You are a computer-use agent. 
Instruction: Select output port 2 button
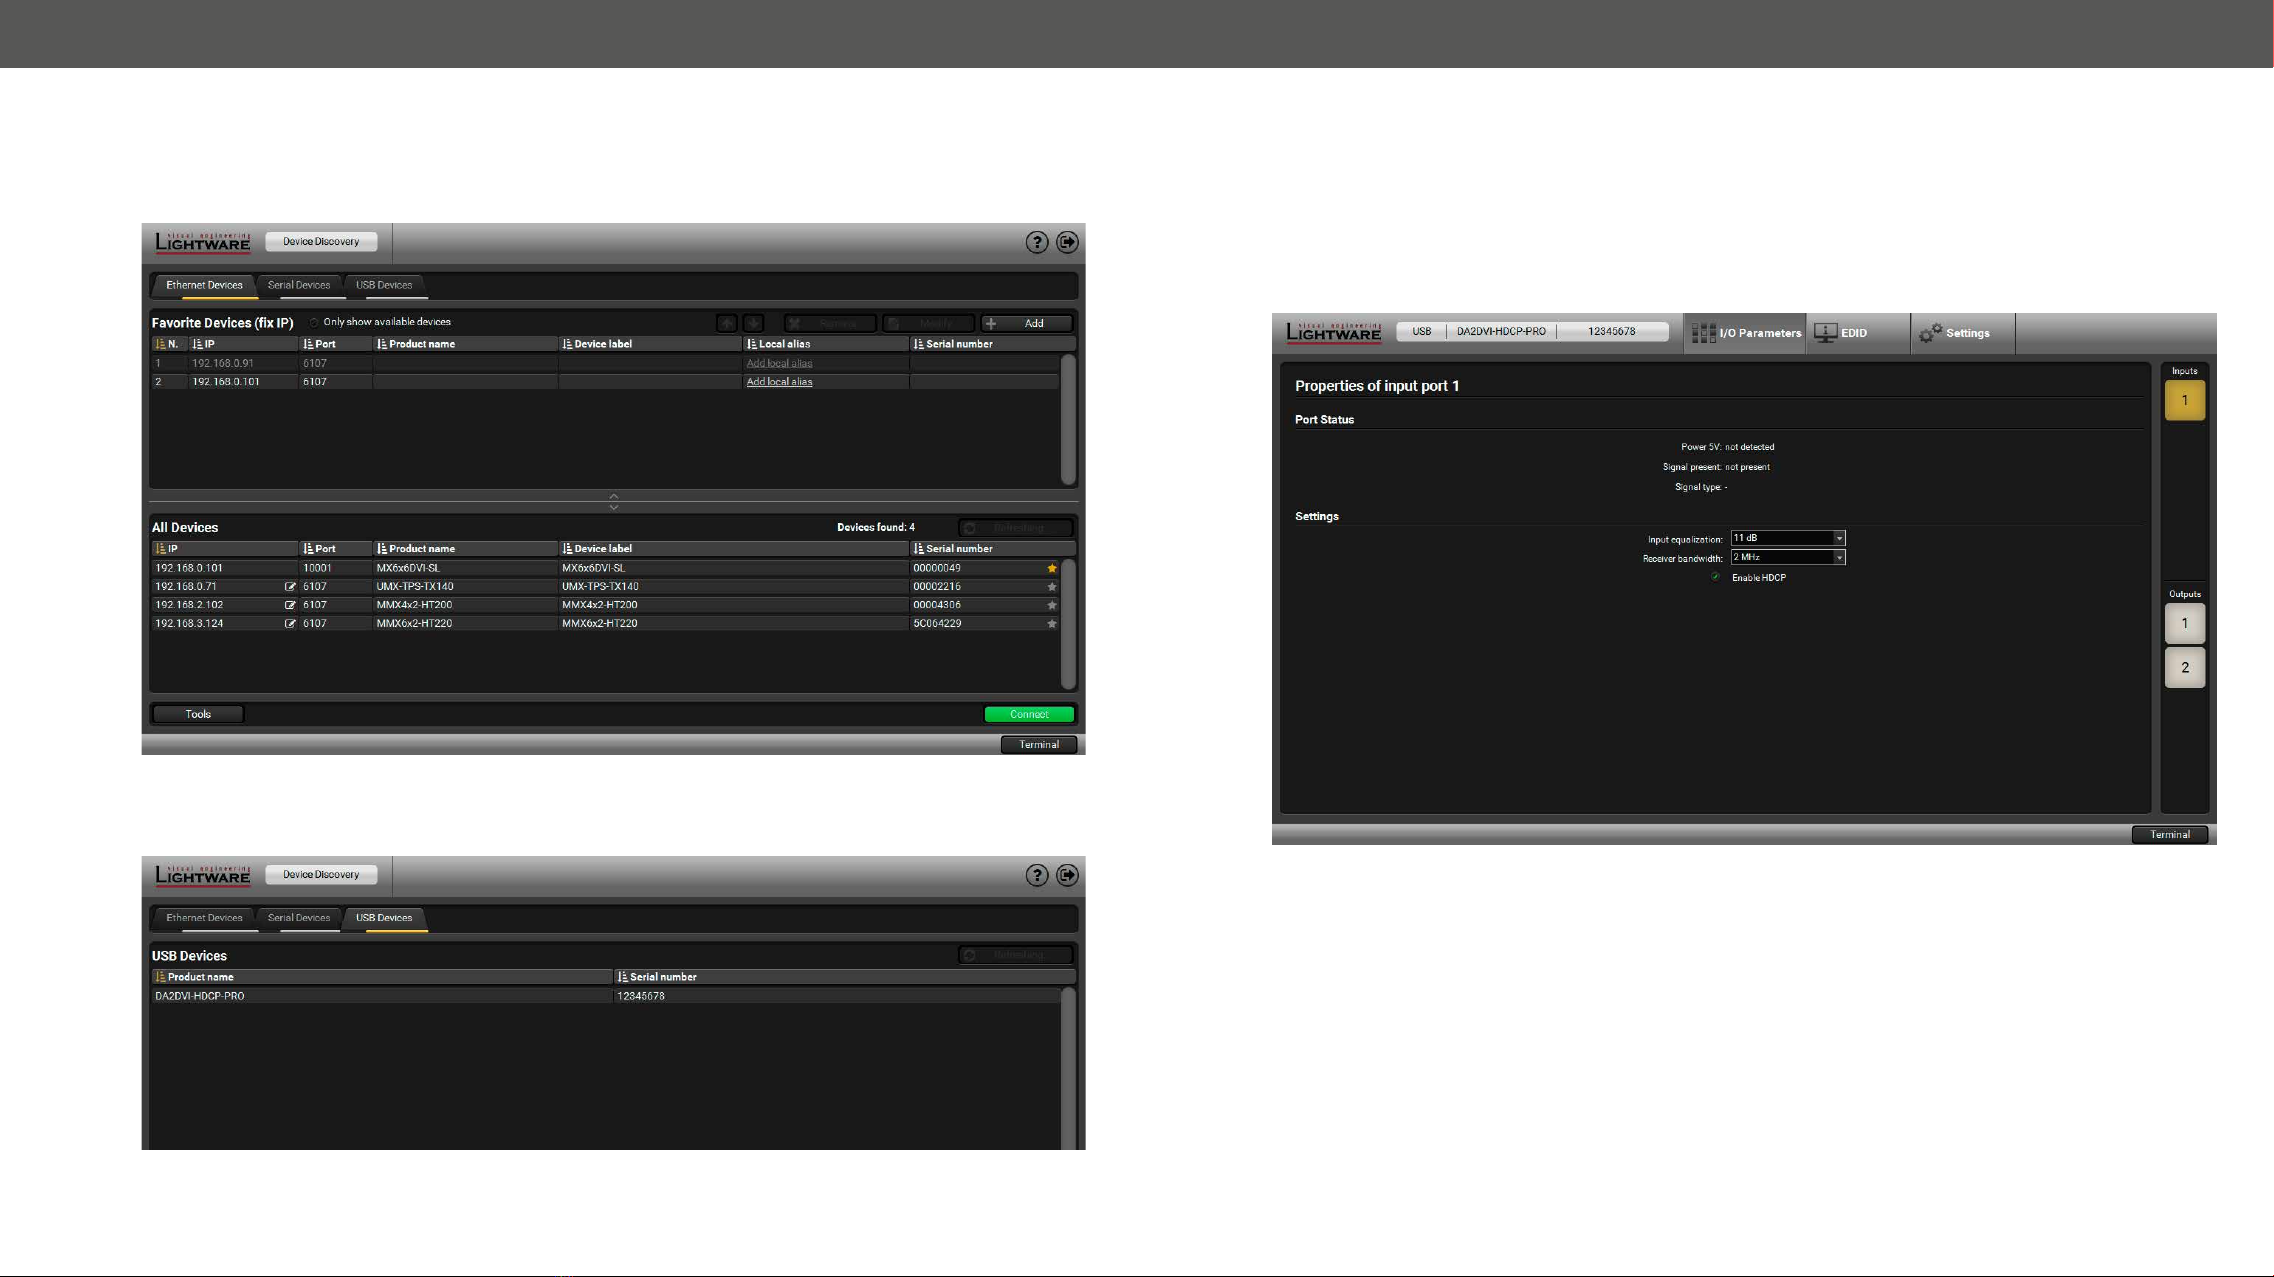(2184, 667)
